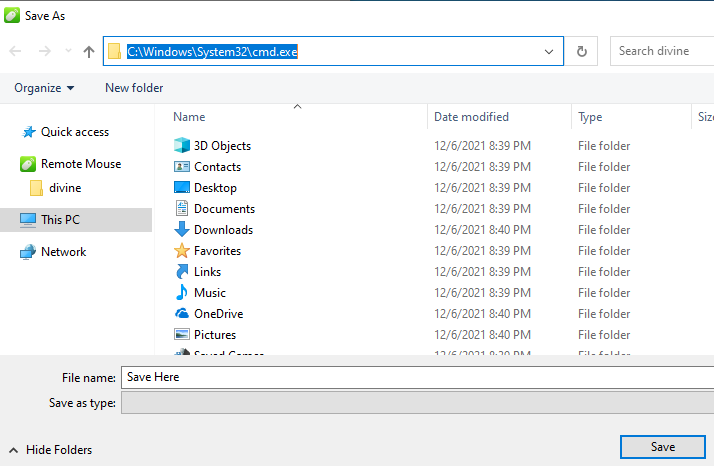Screen dimensions: 714x466
Task: Click the File folder type for Music
Action: [604, 292]
